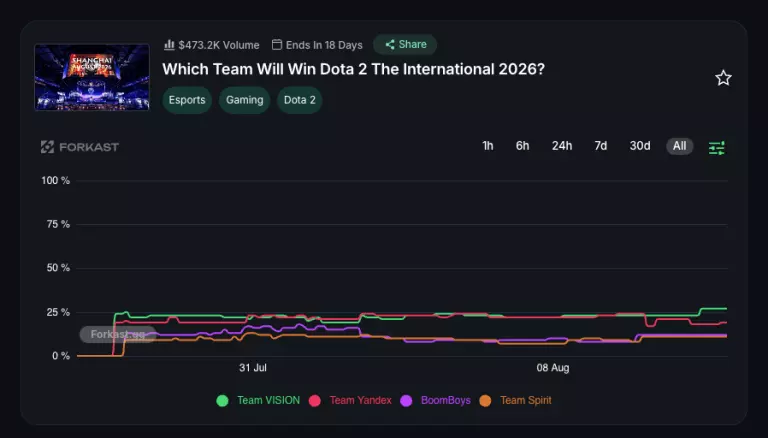Viewport: 768px width, 438px height.
Task: Click the 25 % axis label
Action: (58, 312)
